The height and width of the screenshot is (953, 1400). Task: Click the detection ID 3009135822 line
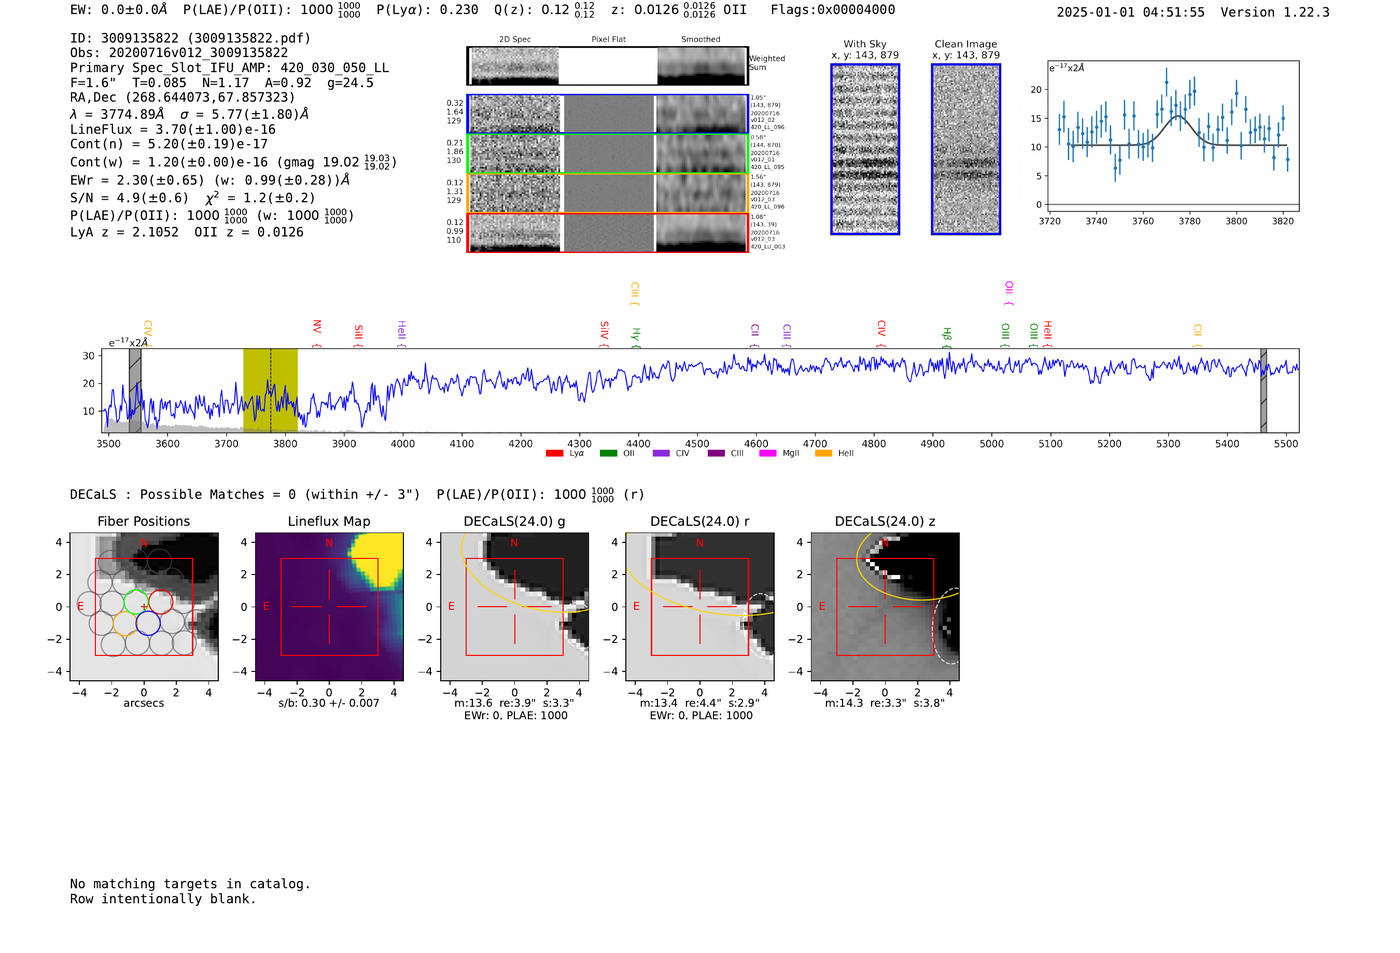191,38
